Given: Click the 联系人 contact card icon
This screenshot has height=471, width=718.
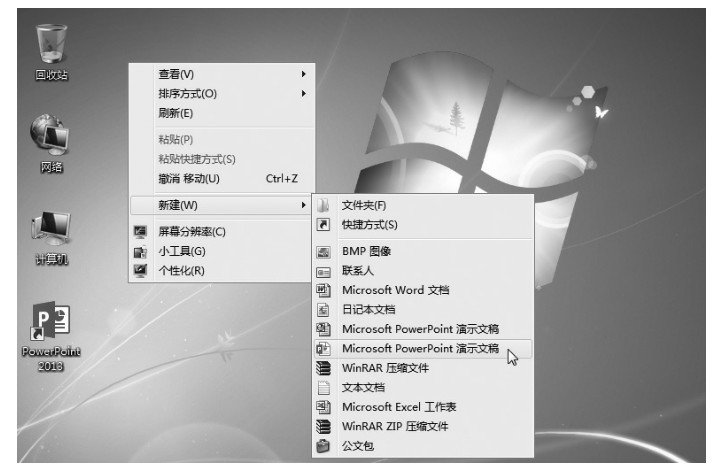Looking at the screenshot, I should tap(323, 271).
